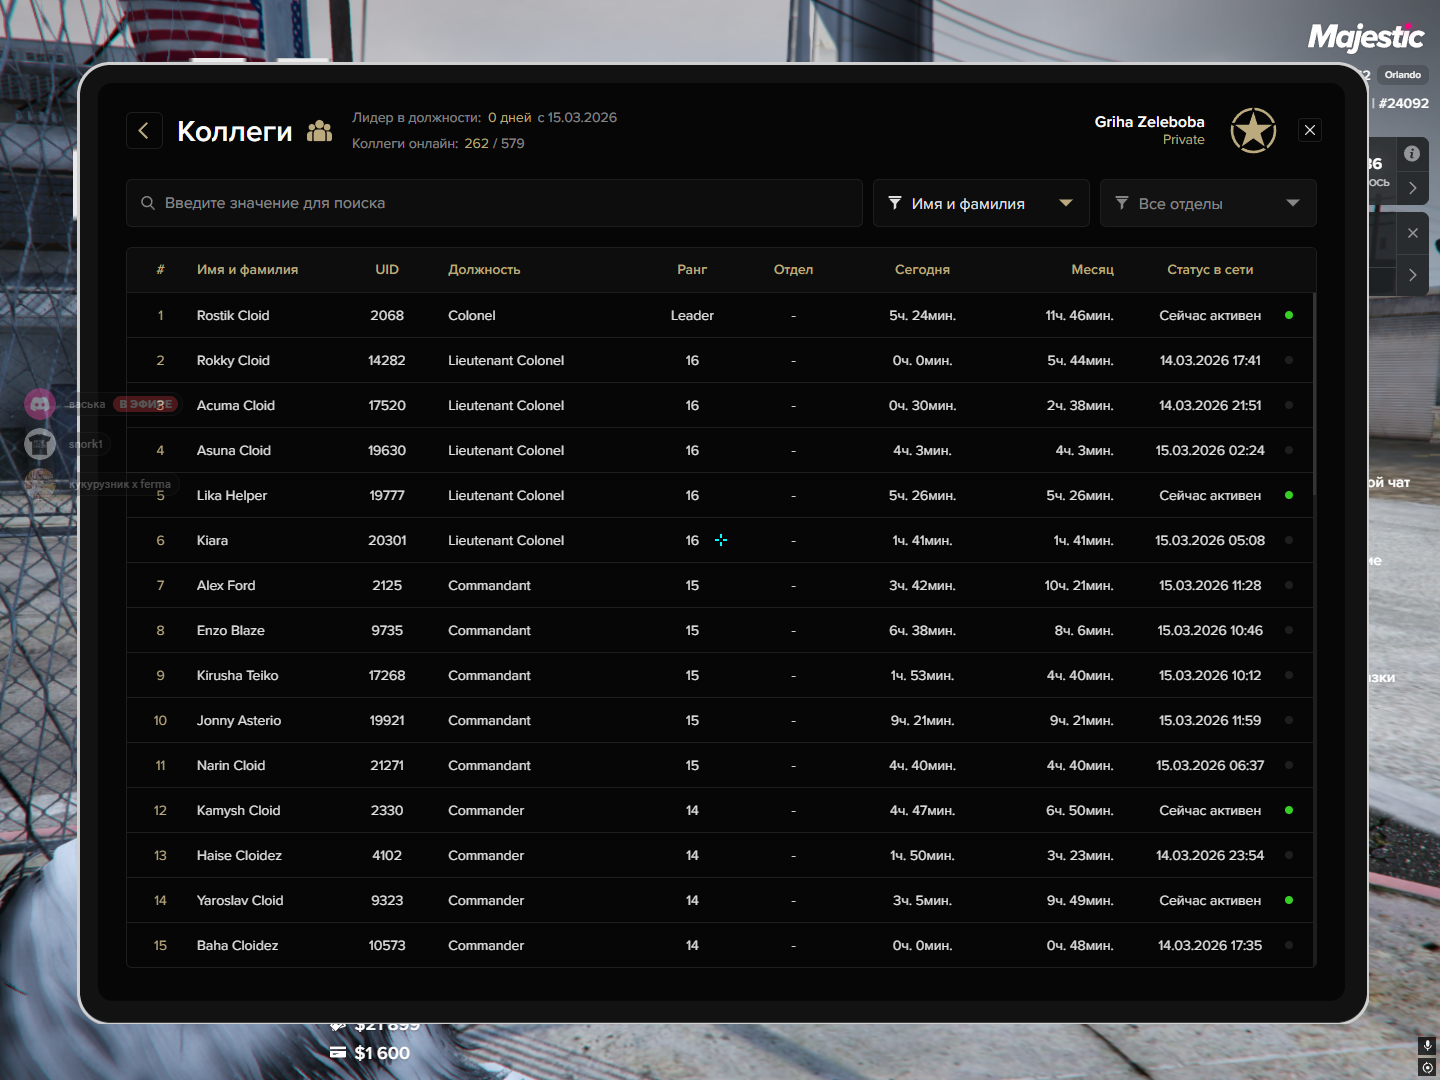Open the Имя и фамилия filter dropdown
This screenshot has height=1080, width=1440.
[980, 203]
